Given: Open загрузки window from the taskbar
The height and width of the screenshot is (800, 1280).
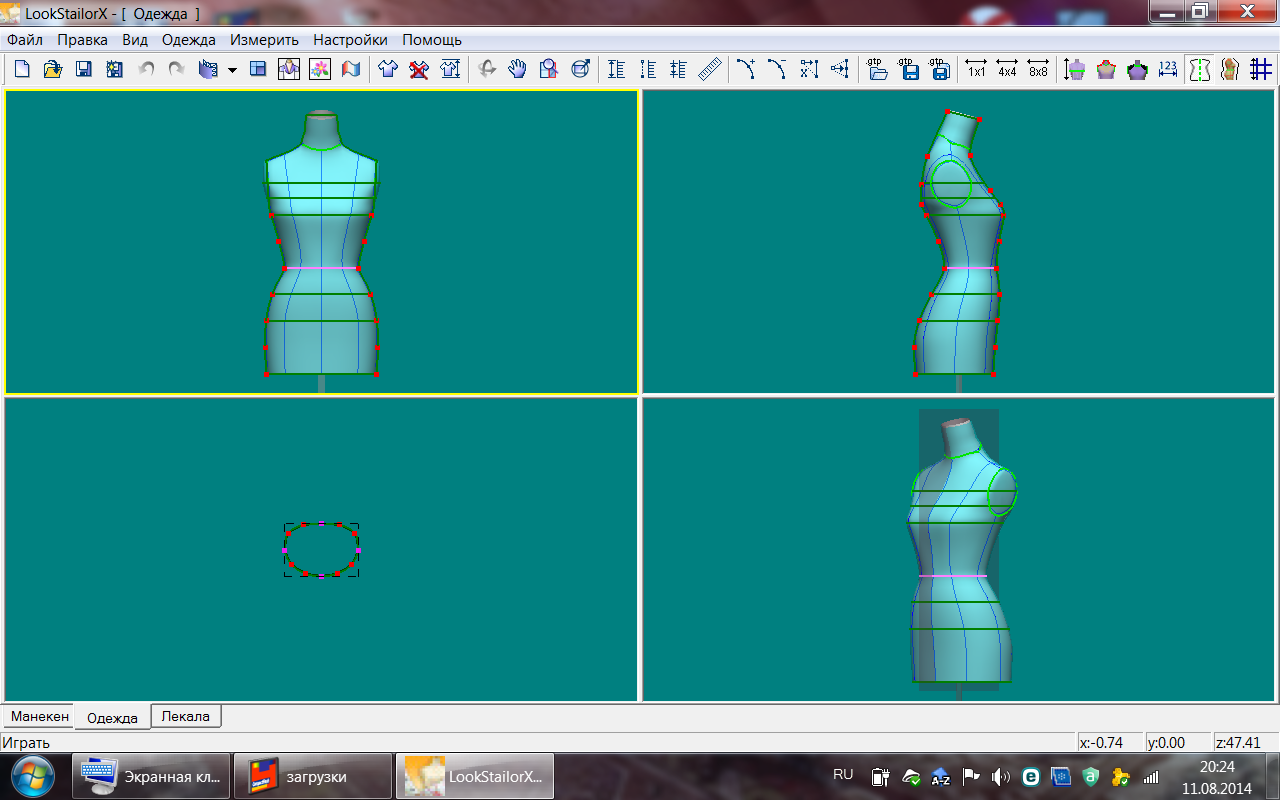Looking at the screenshot, I should point(312,776).
